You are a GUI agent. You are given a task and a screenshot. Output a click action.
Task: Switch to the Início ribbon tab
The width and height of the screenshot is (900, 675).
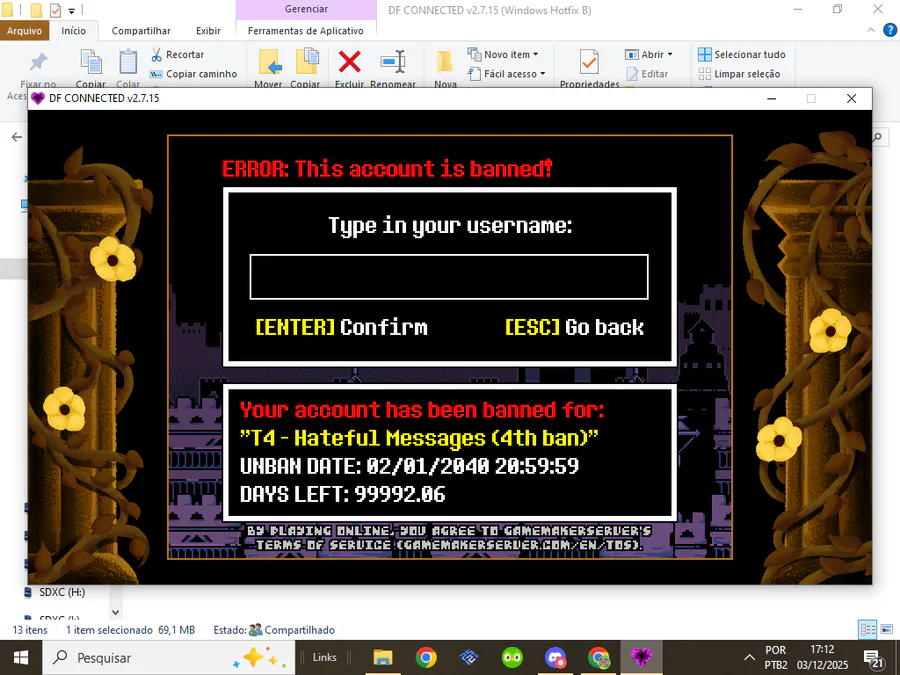[73, 31]
